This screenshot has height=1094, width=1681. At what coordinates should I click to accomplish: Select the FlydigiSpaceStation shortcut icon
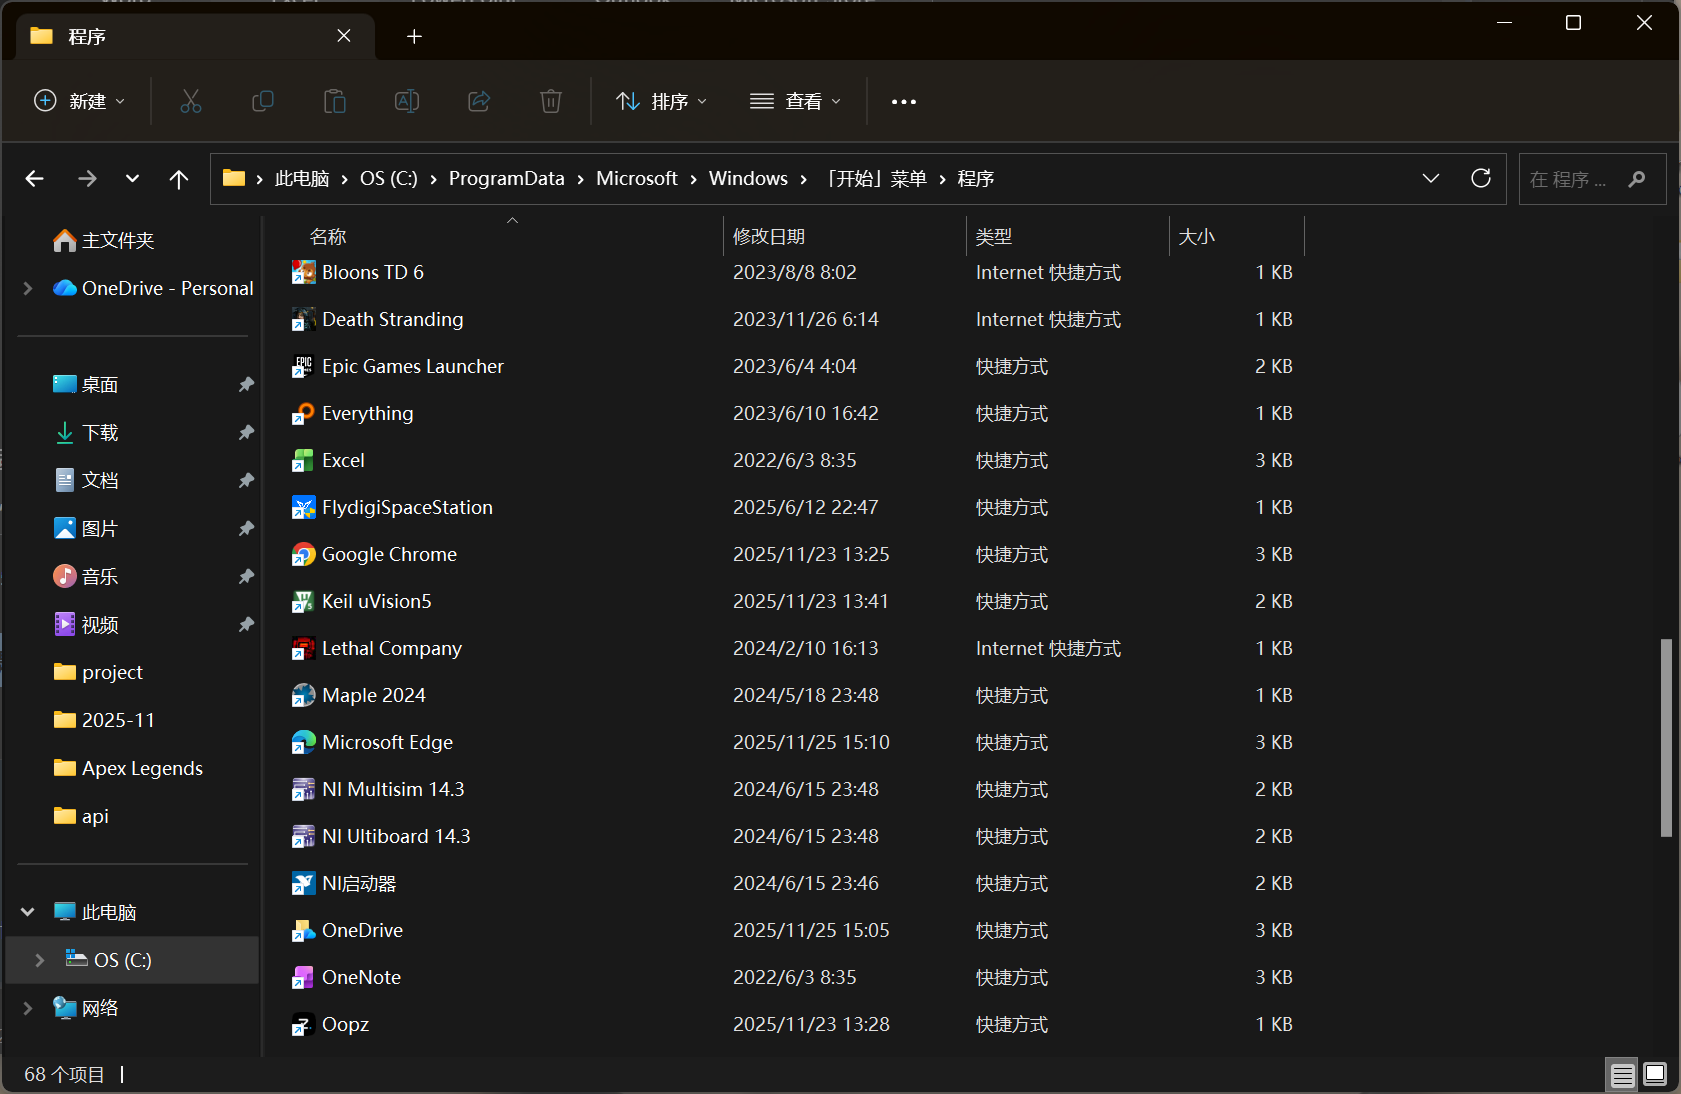[x=303, y=508]
